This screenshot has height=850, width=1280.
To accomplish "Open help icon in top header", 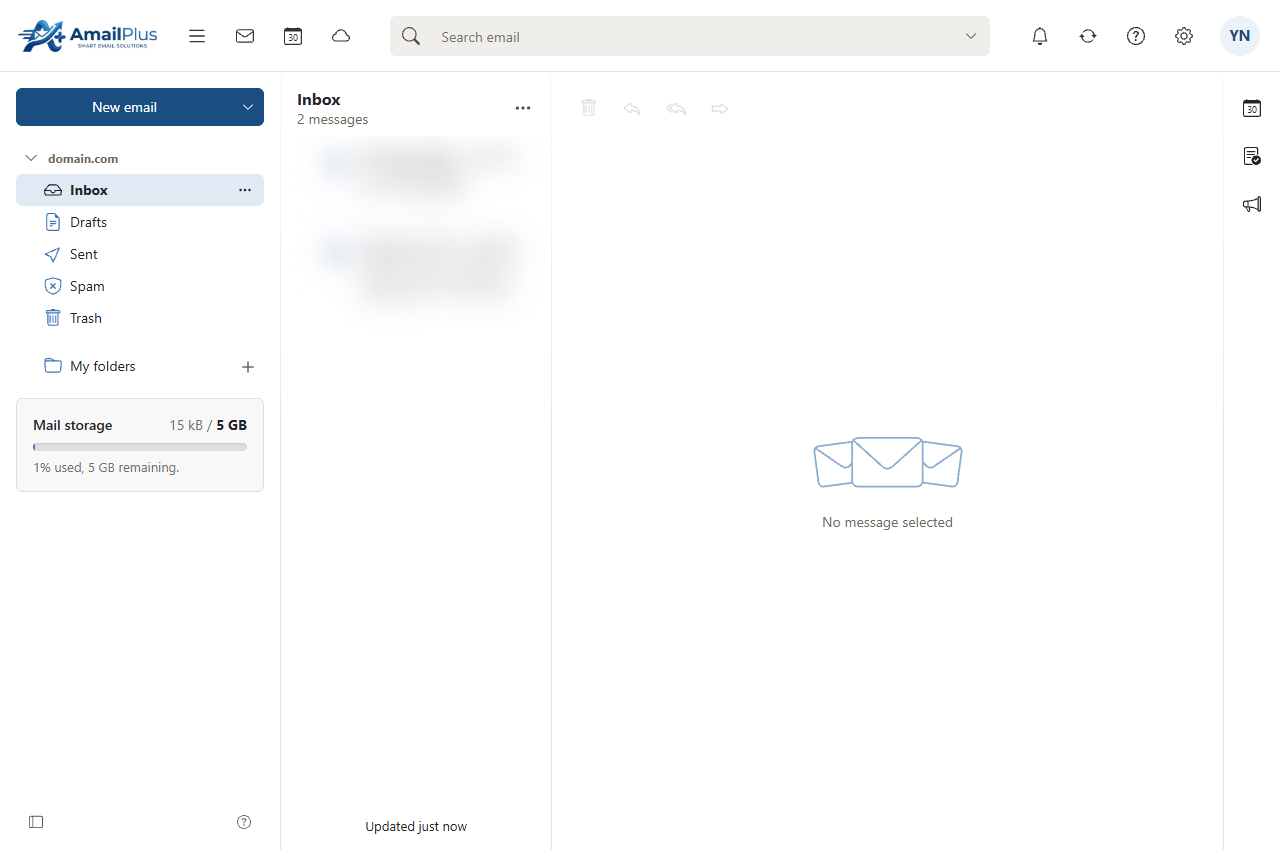I will [1136, 36].
